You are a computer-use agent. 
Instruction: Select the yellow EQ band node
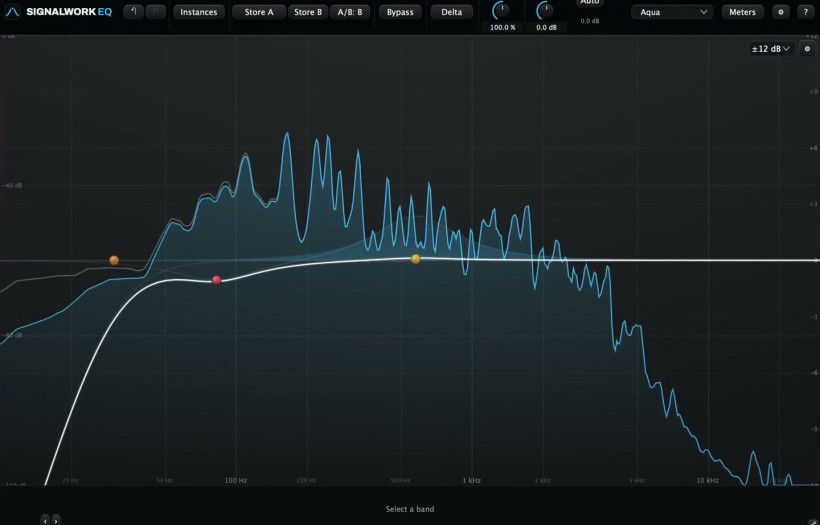[x=416, y=259]
